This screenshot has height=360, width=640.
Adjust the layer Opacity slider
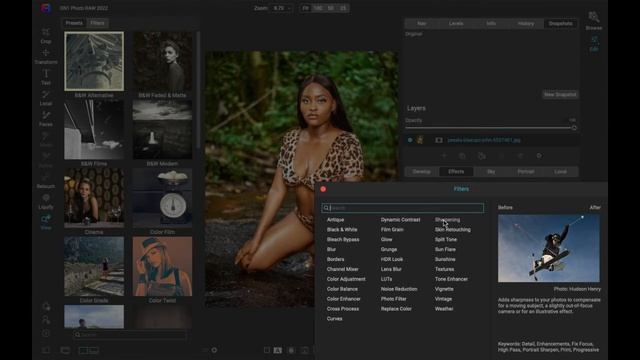[490, 128]
